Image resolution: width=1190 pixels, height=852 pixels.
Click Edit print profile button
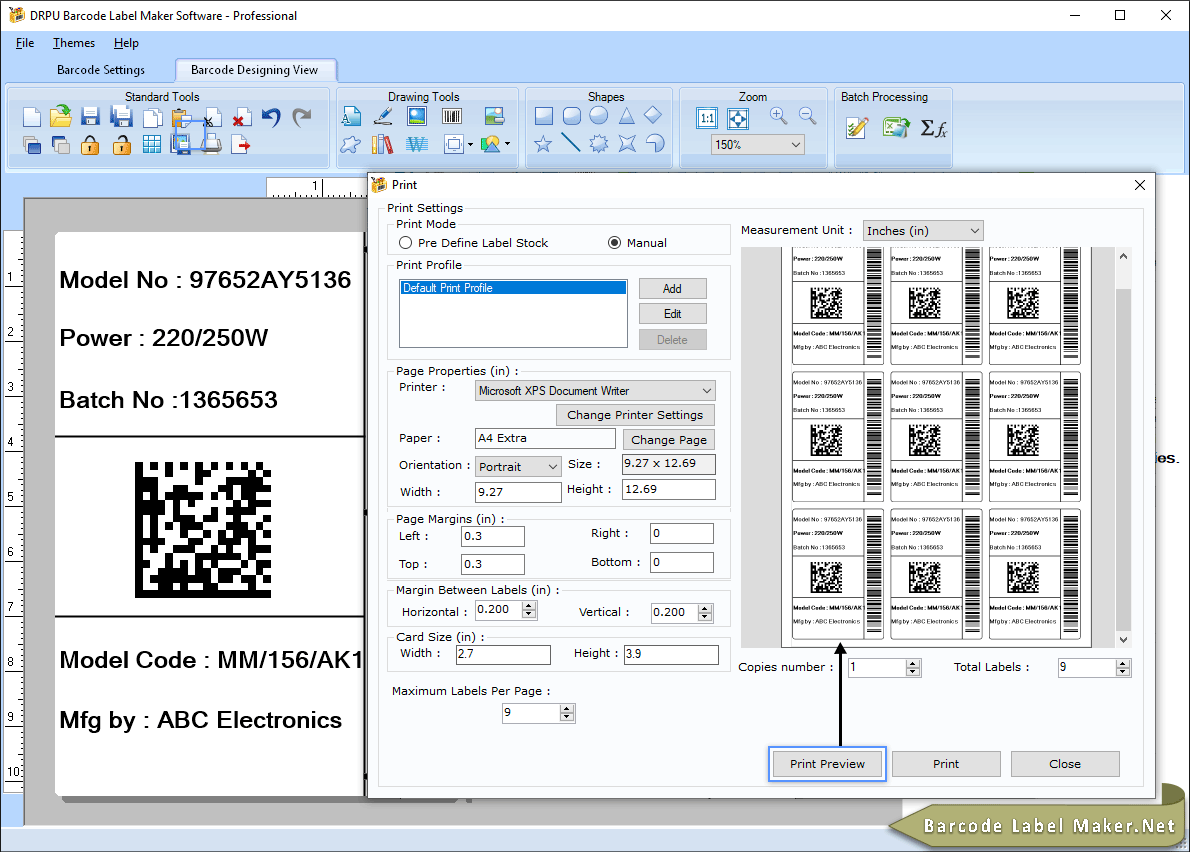672,313
